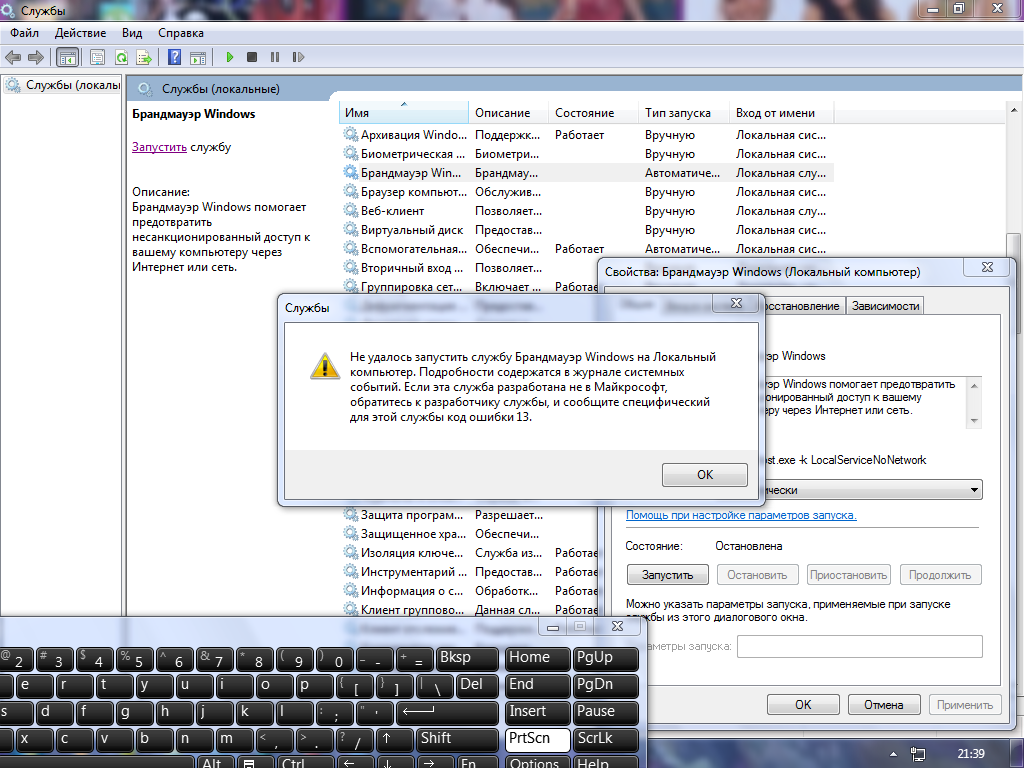Open the Properties toolbar icon
This screenshot has width=1024, height=768.
click(98, 57)
